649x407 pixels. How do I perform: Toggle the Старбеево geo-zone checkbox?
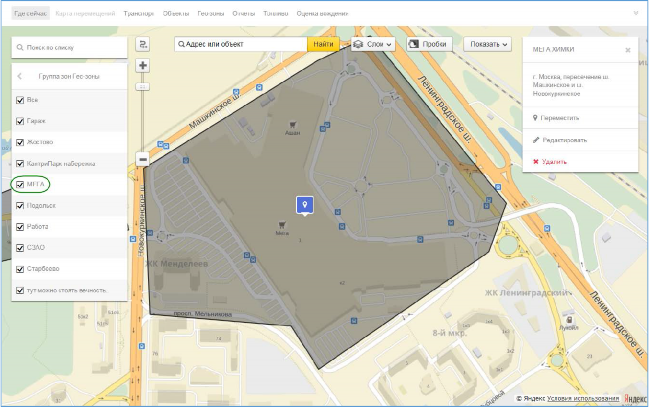coord(19,269)
